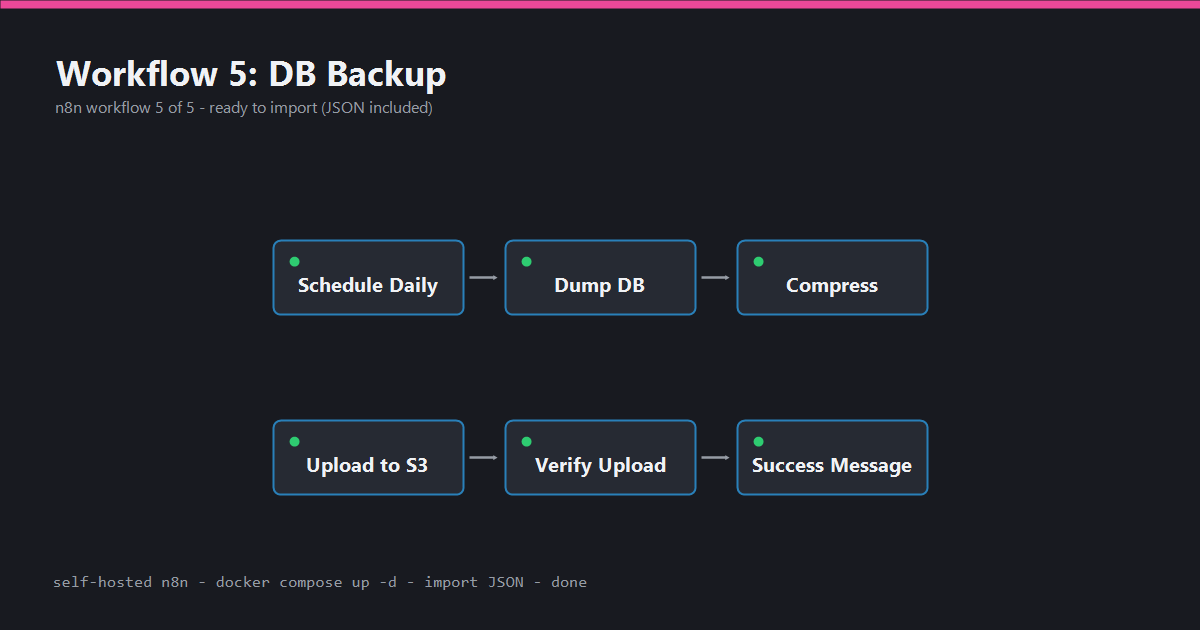1200x630 pixels.
Task: Click green status dot on Schedule Daily
Action: [x=294, y=261]
